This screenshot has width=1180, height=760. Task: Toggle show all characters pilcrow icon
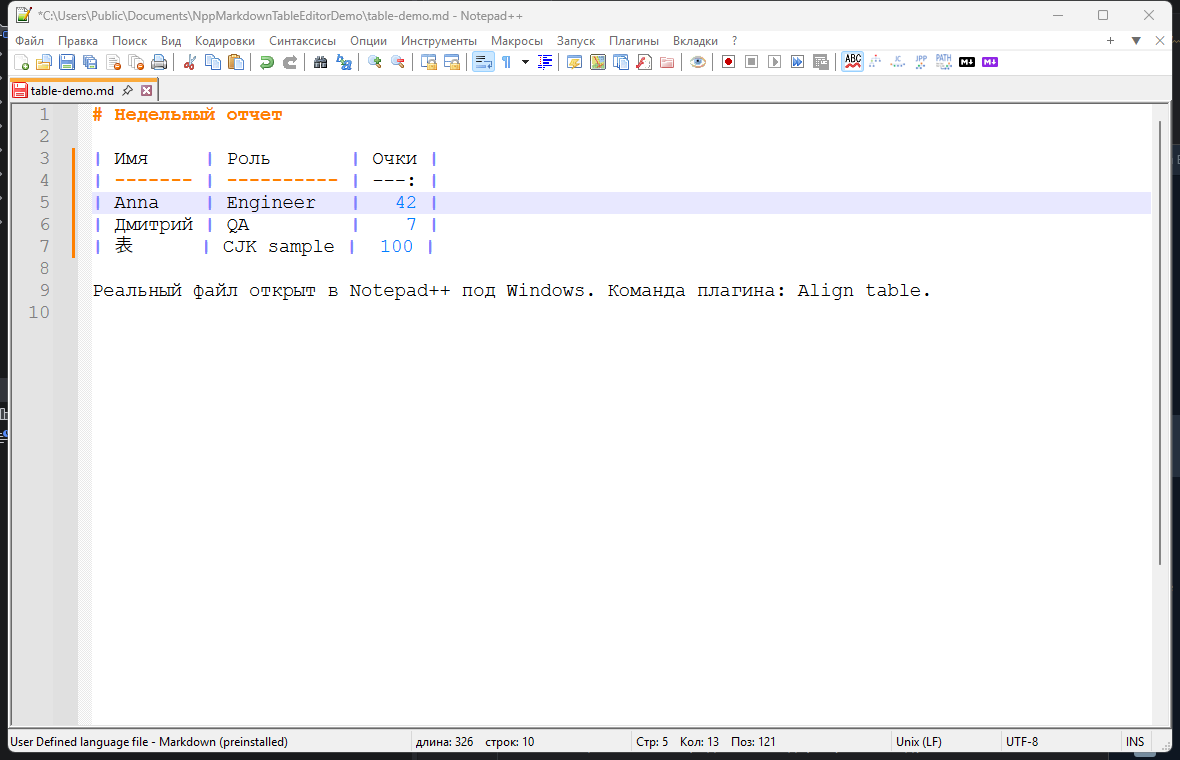click(x=506, y=62)
